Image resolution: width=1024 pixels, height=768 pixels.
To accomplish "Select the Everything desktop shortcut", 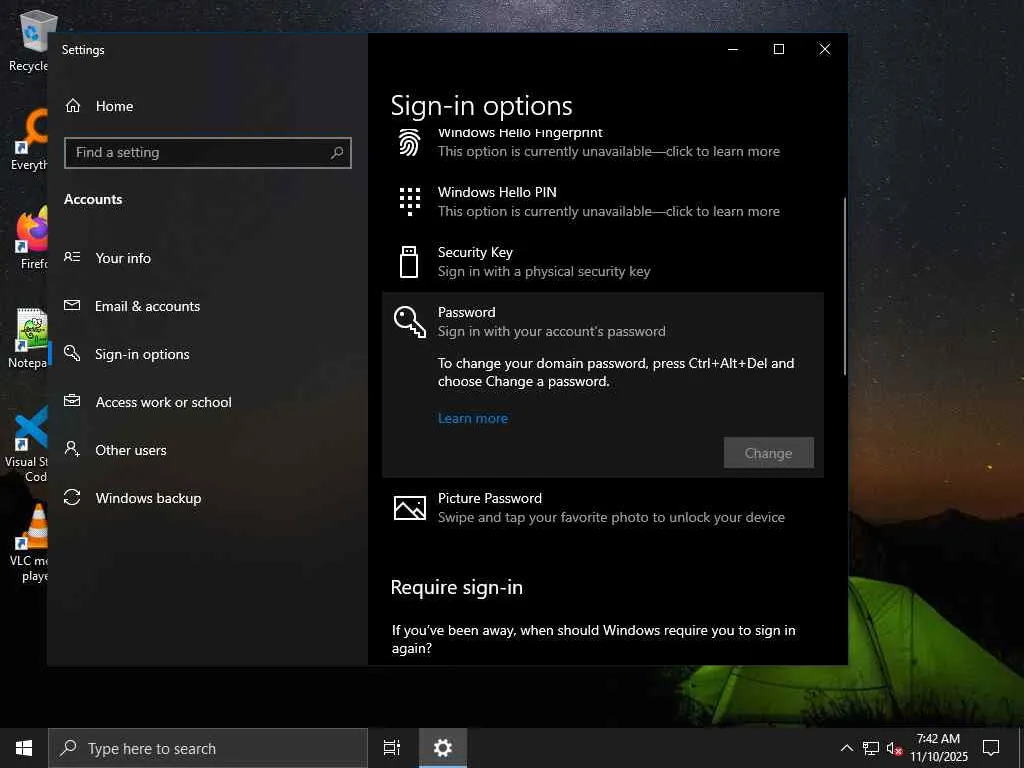I will (29, 140).
